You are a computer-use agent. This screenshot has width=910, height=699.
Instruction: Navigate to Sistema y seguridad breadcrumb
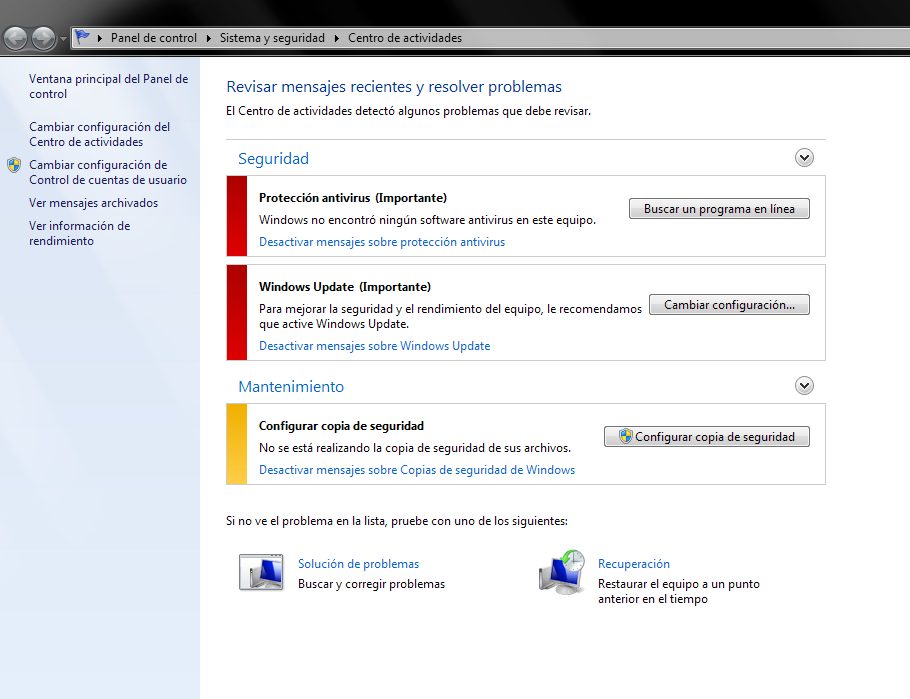pyautogui.click(x=272, y=38)
